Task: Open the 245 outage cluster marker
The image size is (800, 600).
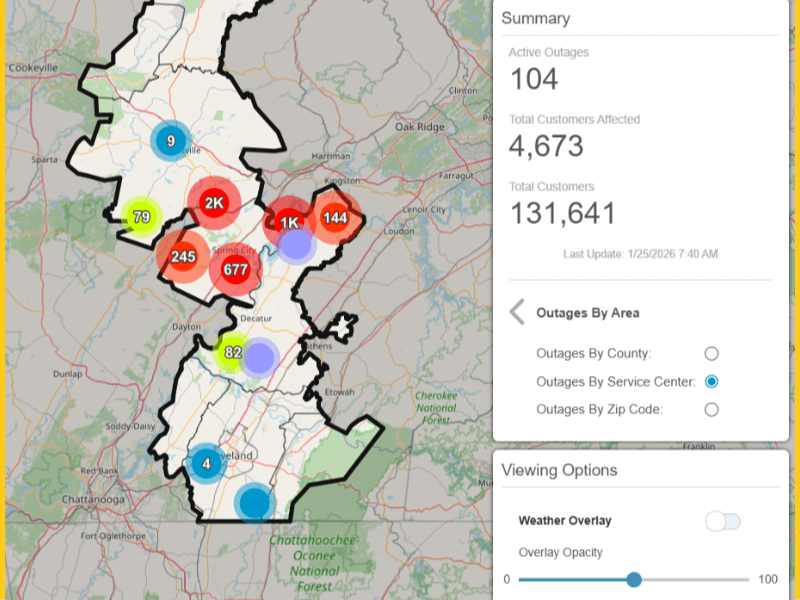Action: [182, 256]
